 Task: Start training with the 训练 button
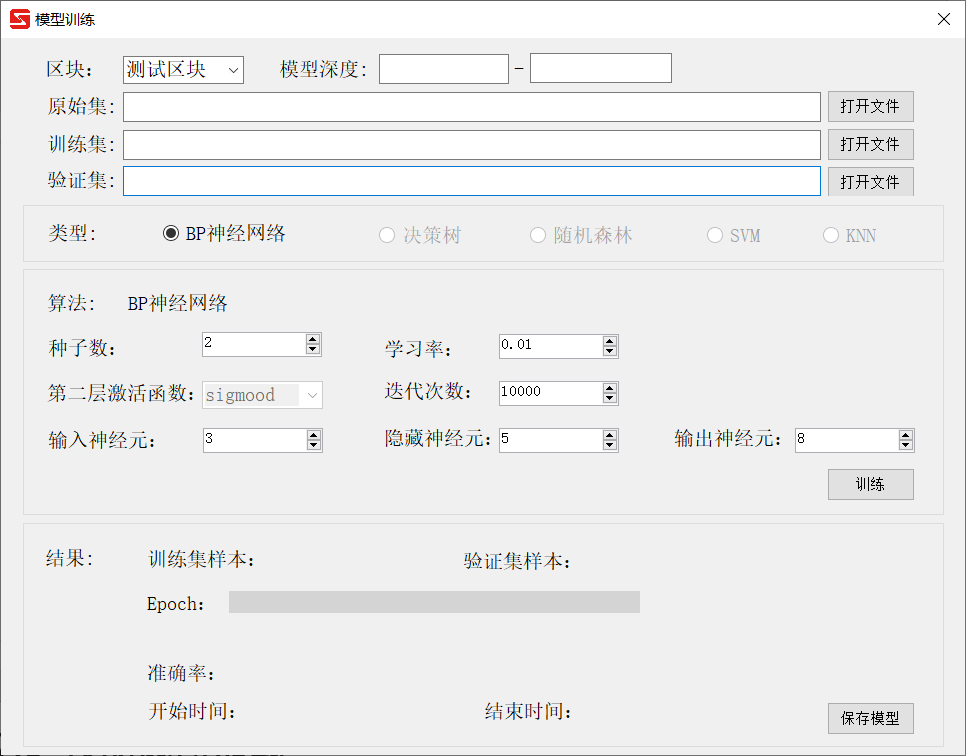871,484
